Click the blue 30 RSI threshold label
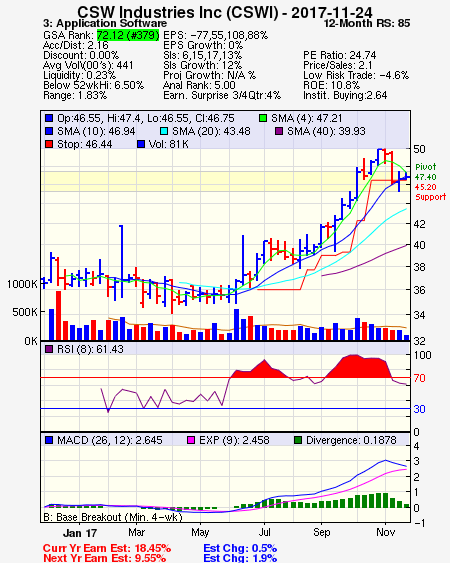The height and width of the screenshot is (563, 450). tap(419, 409)
